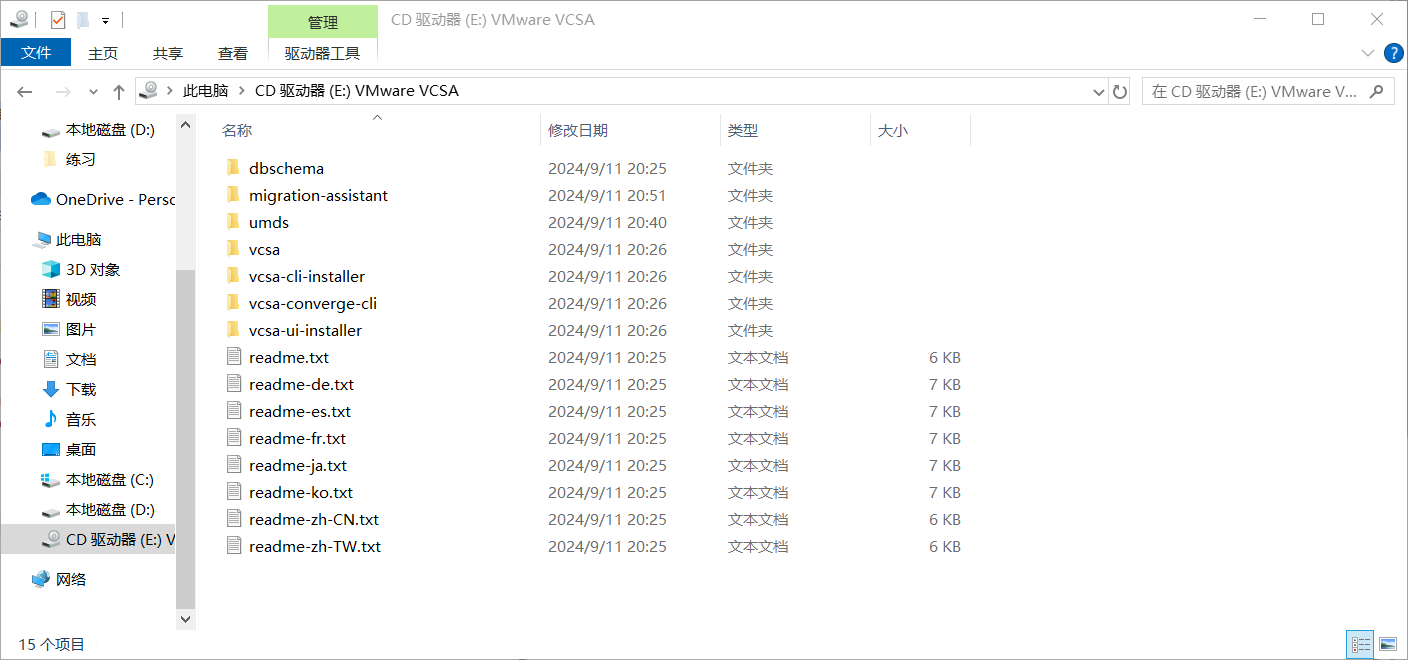Go up one folder level
This screenshot has height=660, width=1408.
pos(119,91)
